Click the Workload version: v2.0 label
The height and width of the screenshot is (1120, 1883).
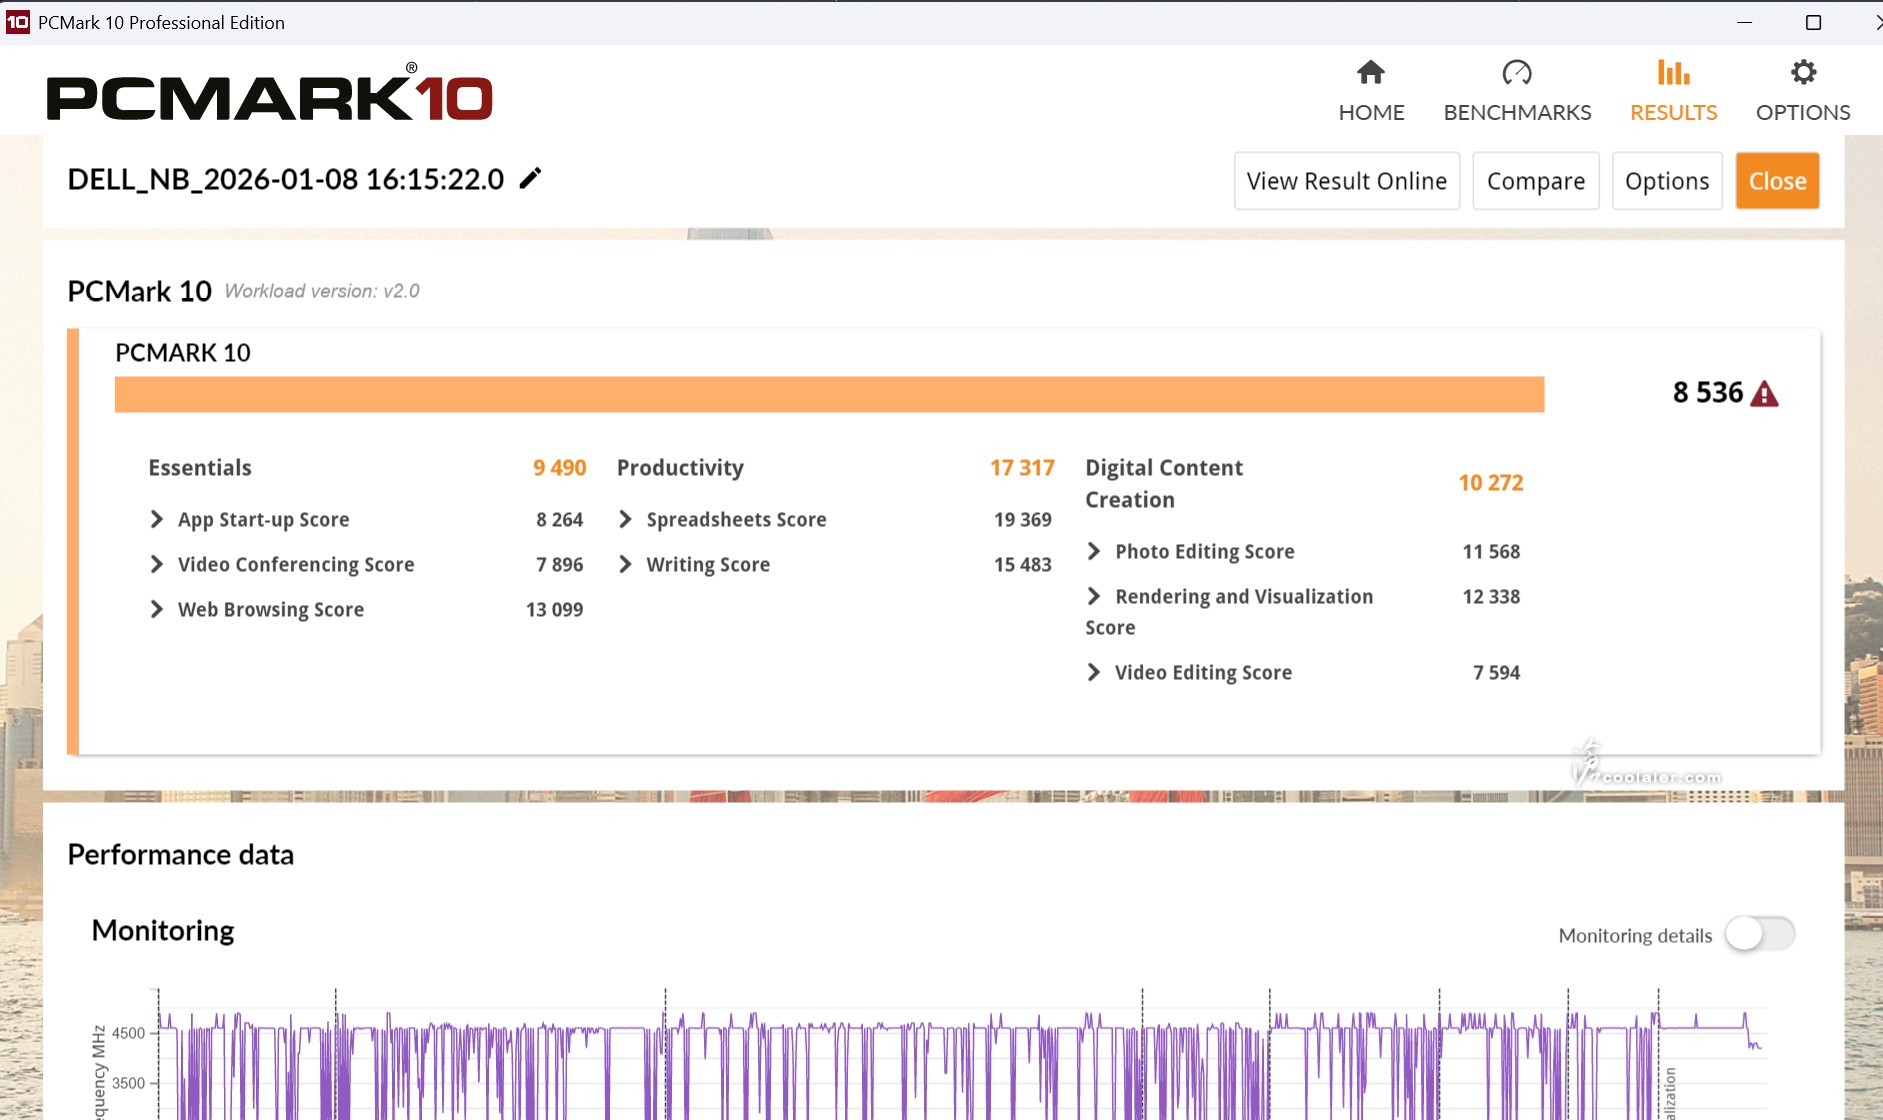[322, 291]
